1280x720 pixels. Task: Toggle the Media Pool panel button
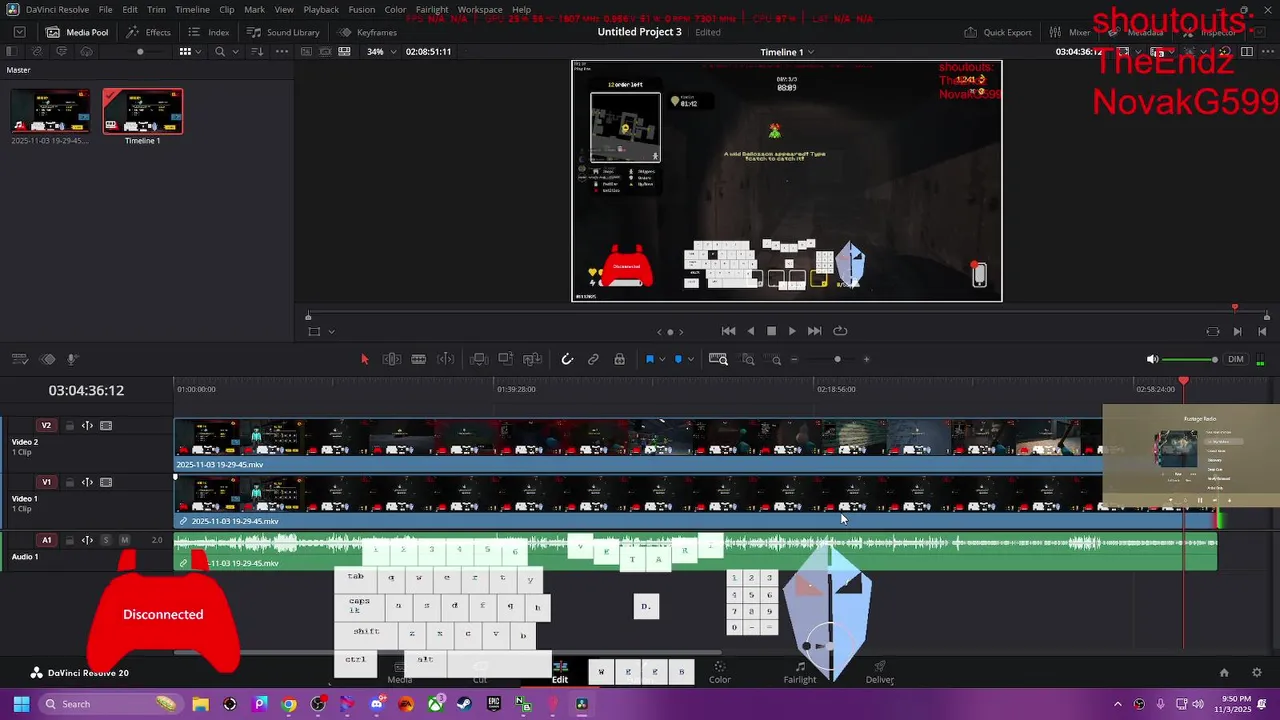click(x=77, y=32)
